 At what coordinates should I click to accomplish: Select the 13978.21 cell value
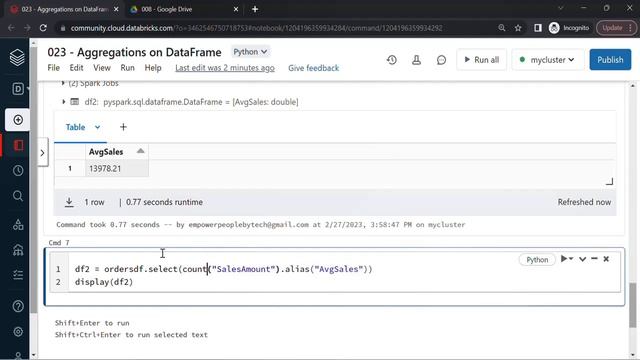coord(105,169)
